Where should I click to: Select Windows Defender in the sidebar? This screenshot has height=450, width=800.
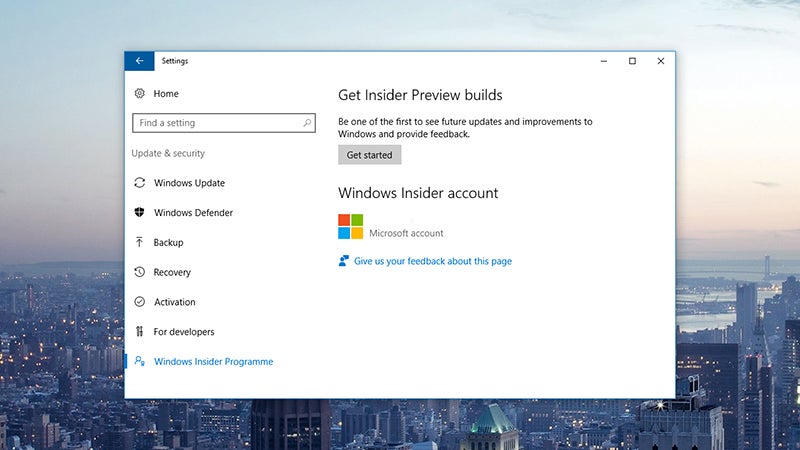click(193, 212)
